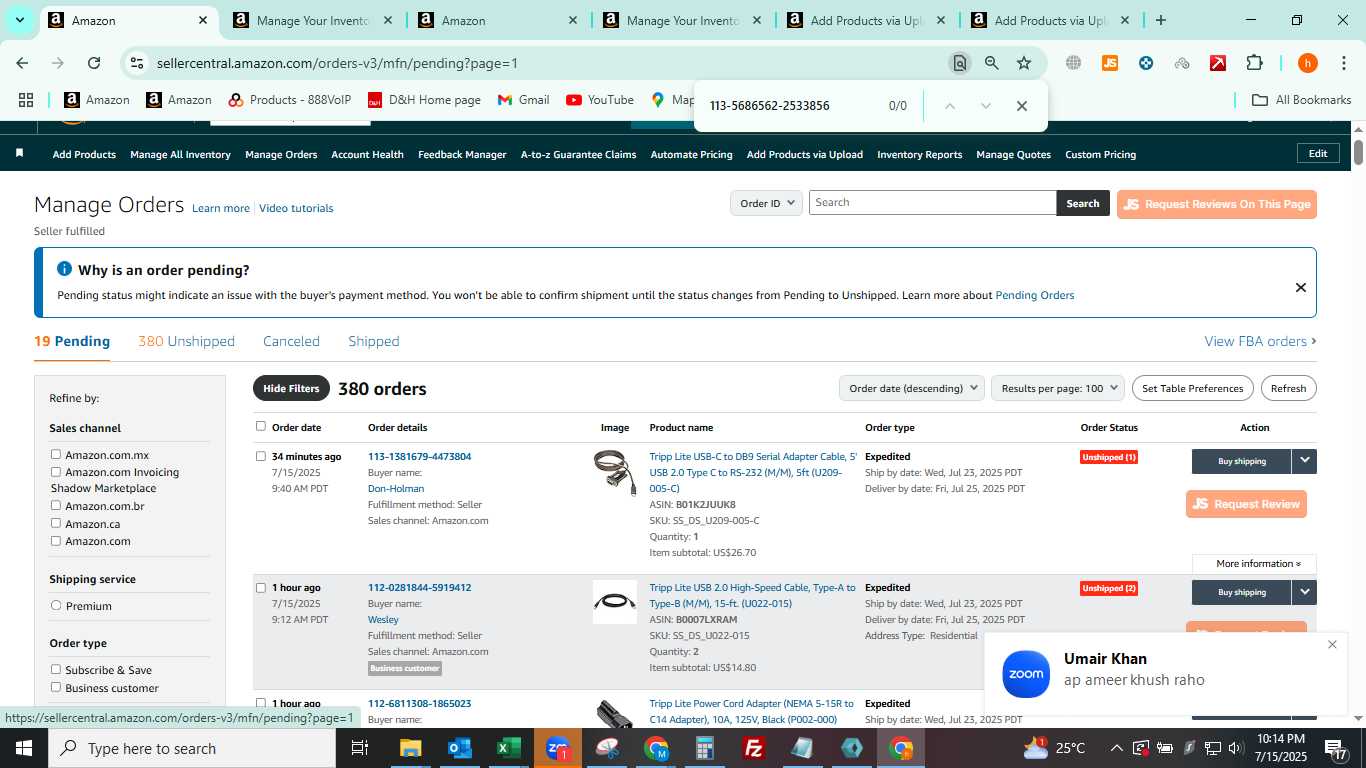
Task: Open the Gmail bookmark
Action: tap(523, 100)
